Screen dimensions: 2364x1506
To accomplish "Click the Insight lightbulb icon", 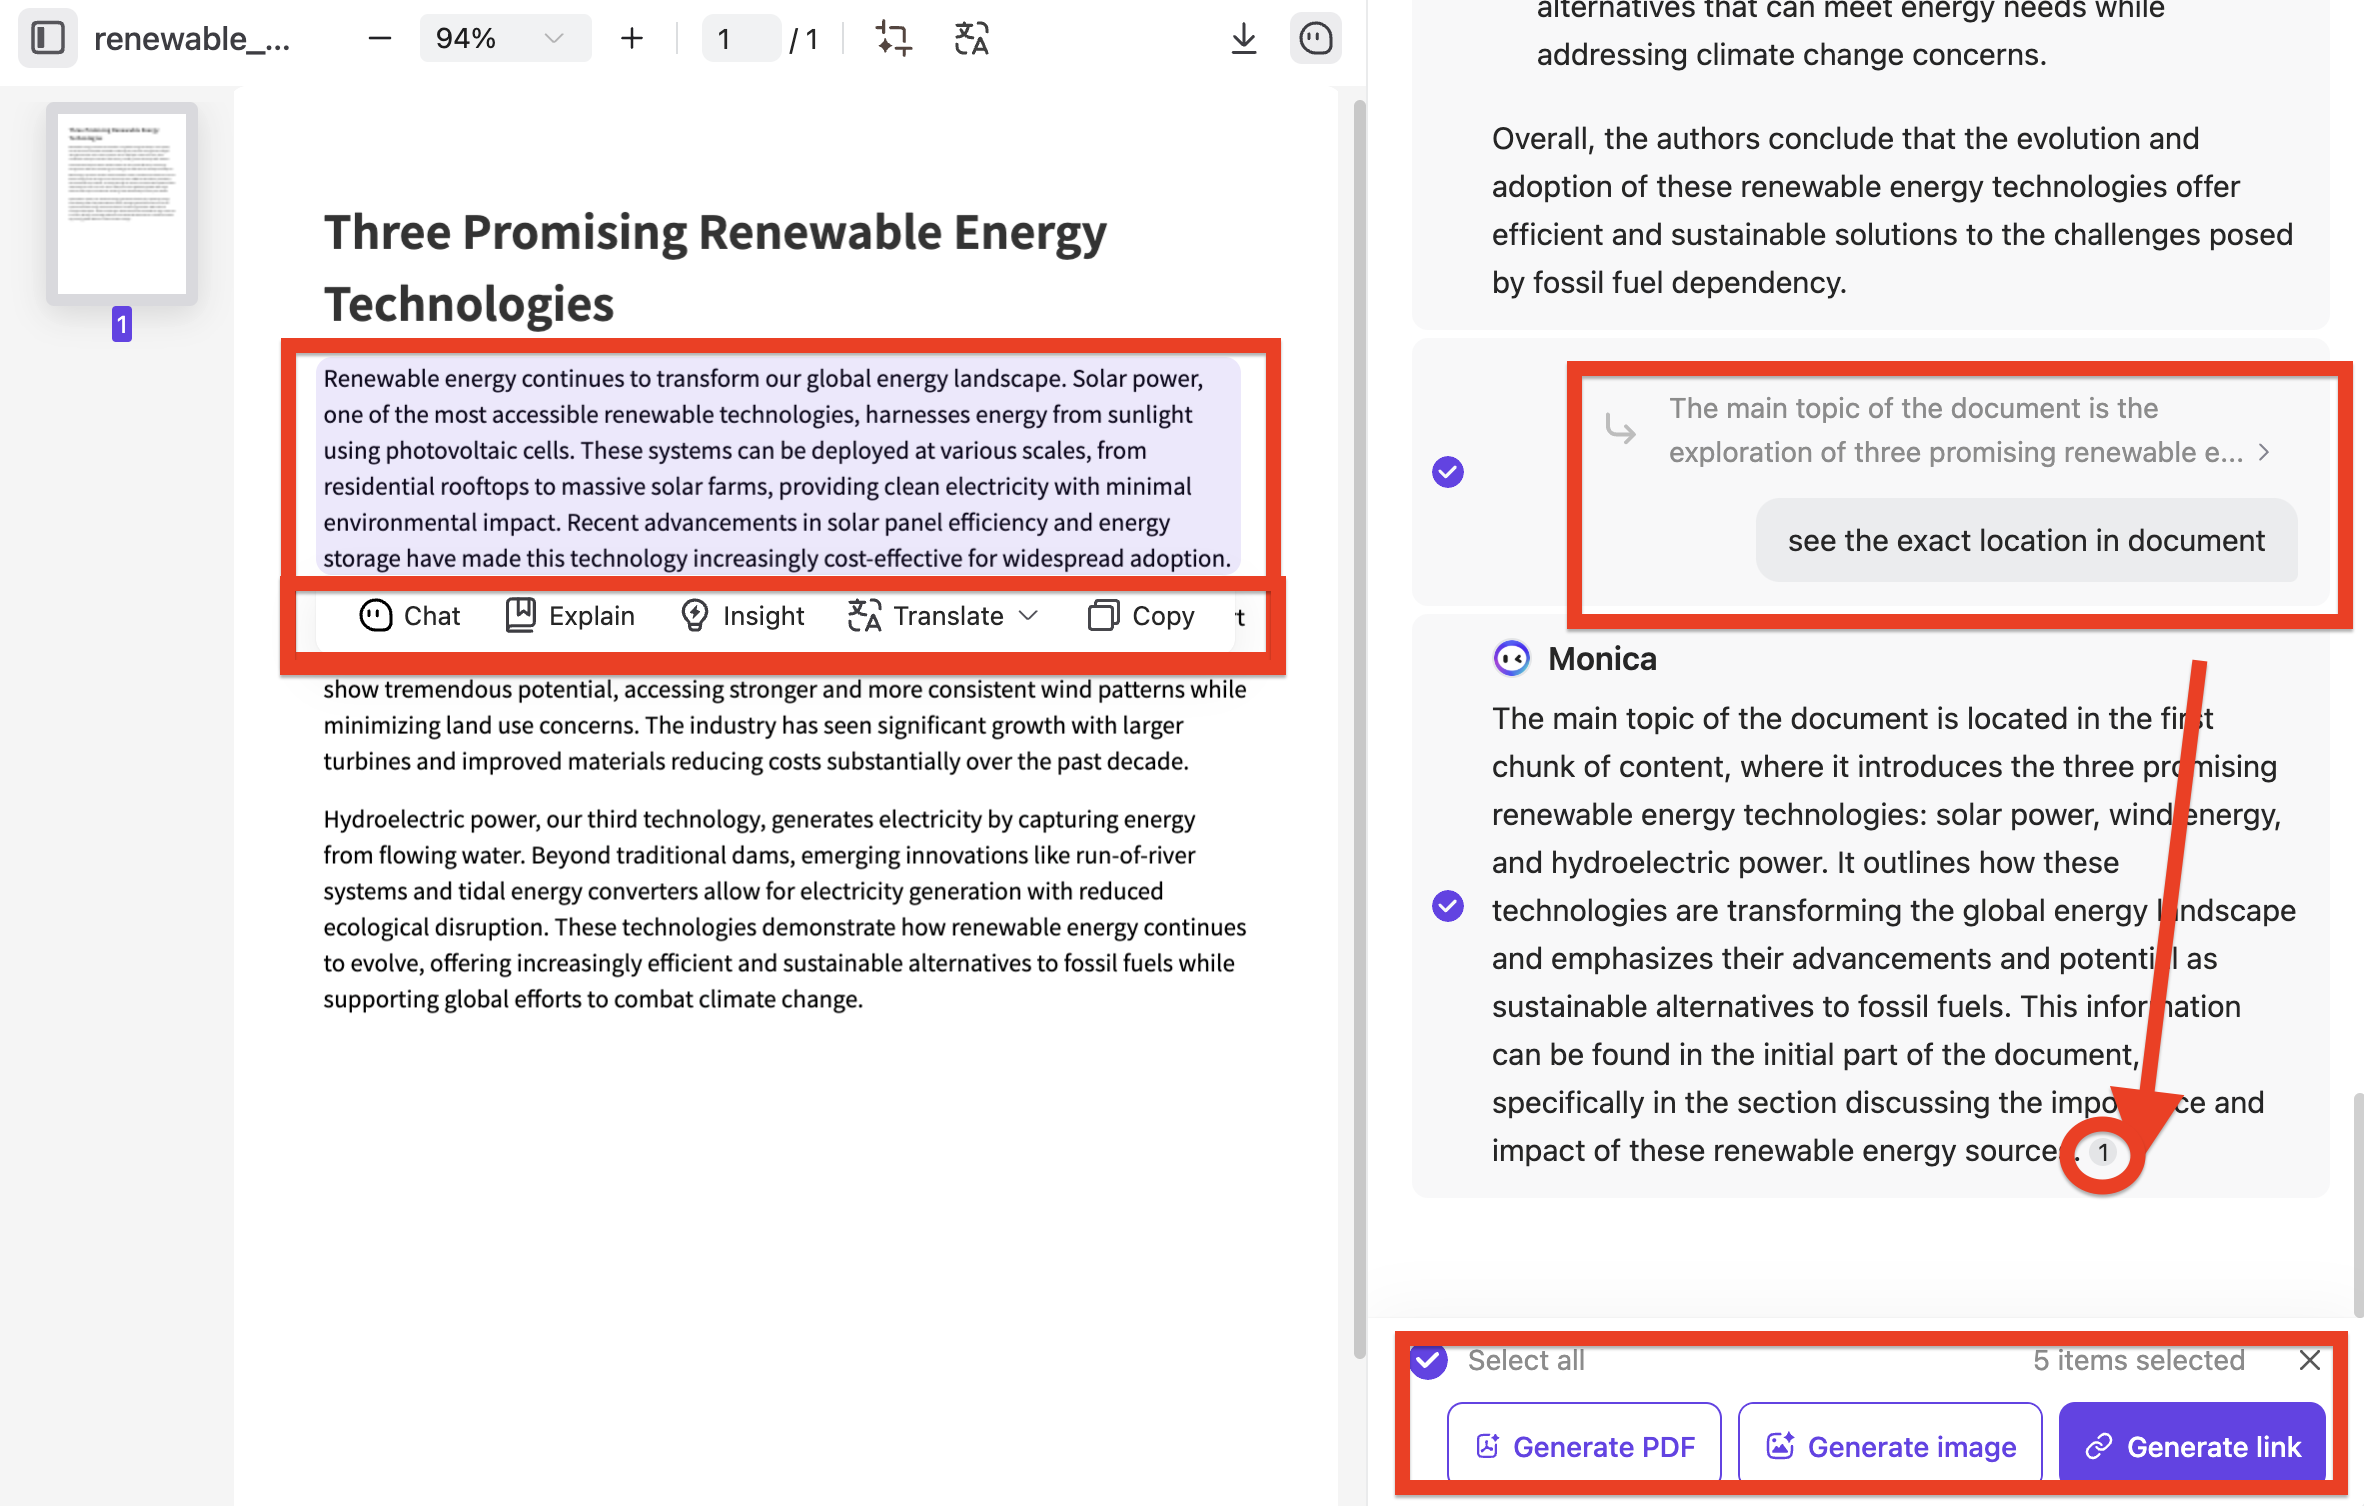I will point(695,616).
